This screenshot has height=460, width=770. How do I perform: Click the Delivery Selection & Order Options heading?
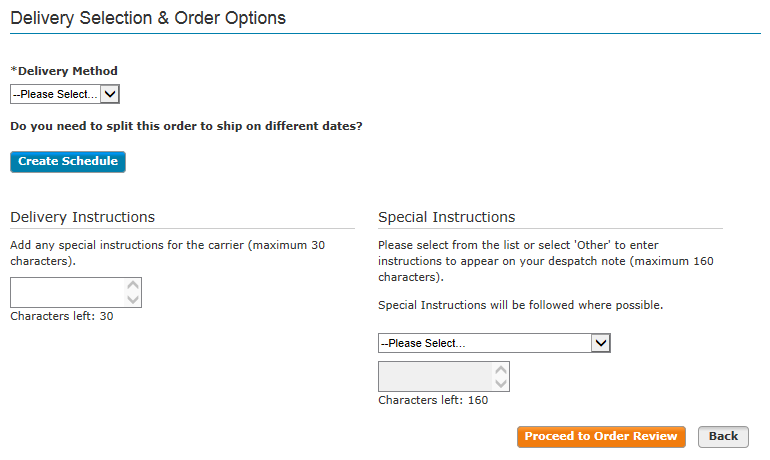tap(148, 18)
